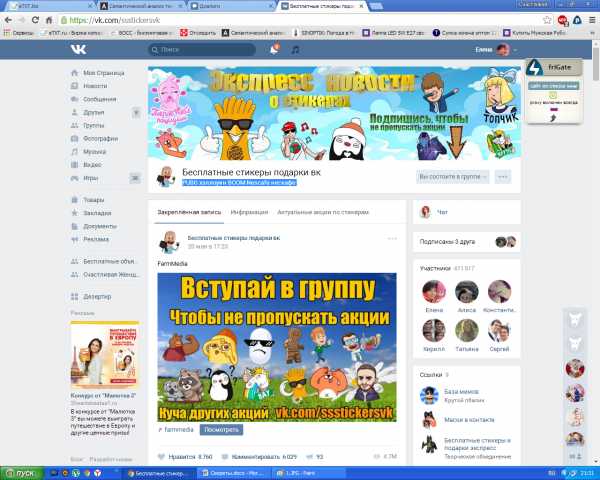The height and width of the screenshot is (480, 600).
Task: Like the pinned post with heart icon
Action: pyautogui.click(x=161, y=456)
